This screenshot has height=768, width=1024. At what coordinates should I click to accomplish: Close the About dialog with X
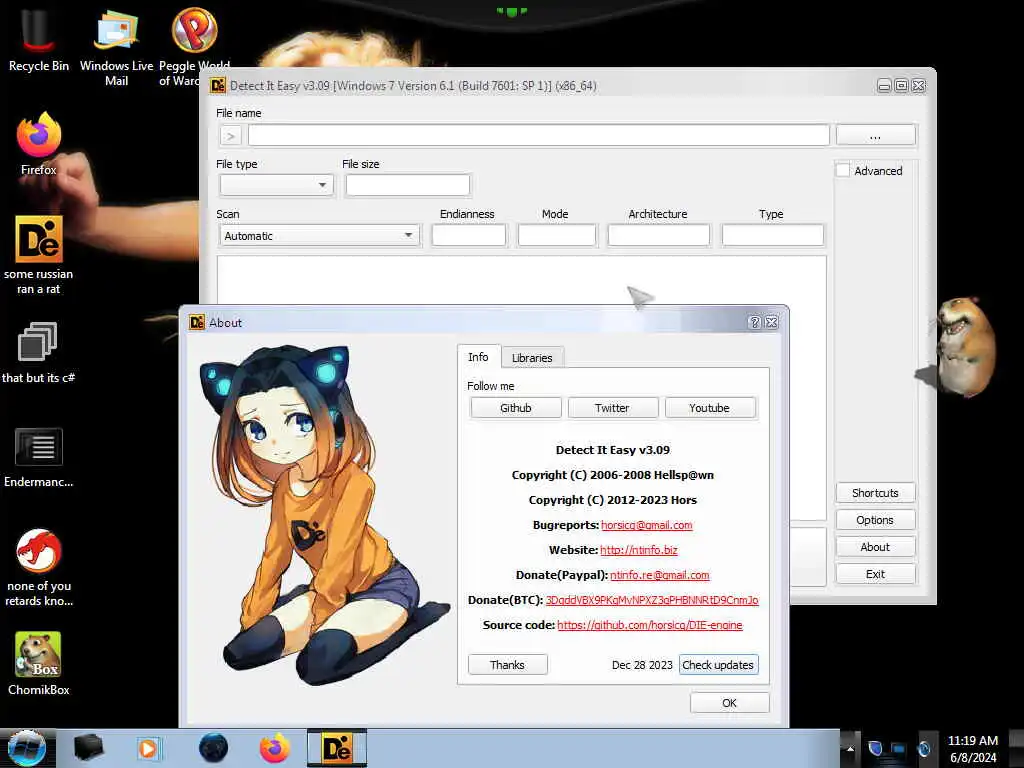coord(771,322)
